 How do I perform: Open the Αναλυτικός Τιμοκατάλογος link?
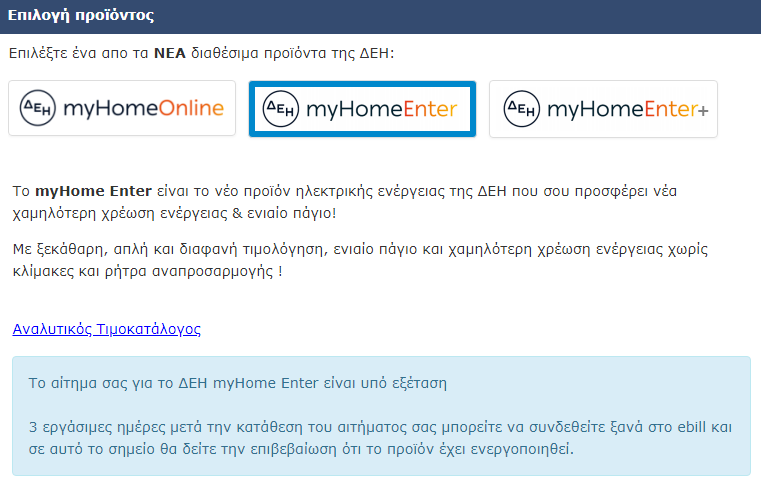coord(106,329)
